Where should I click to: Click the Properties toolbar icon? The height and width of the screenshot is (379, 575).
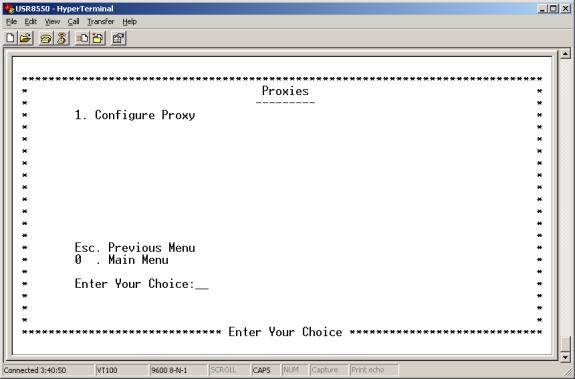coord(118,38)
